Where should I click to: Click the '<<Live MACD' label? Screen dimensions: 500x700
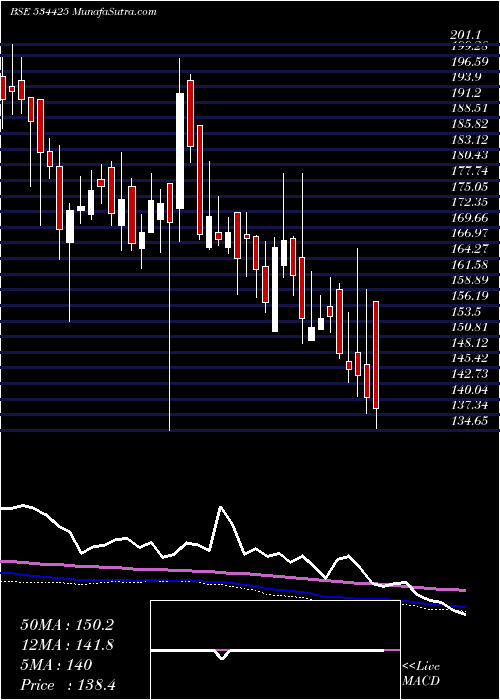(421, 674)
